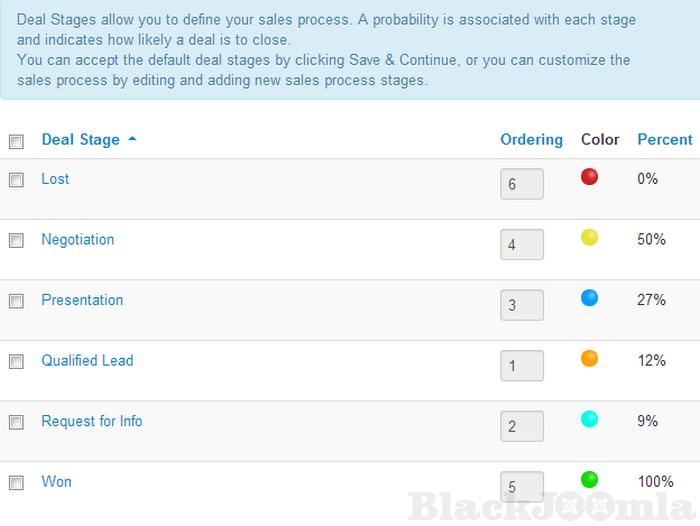Sort by the Deal Stage column header
The height and width of the screenshot is (526, 700).
click(x=81, y=140)
